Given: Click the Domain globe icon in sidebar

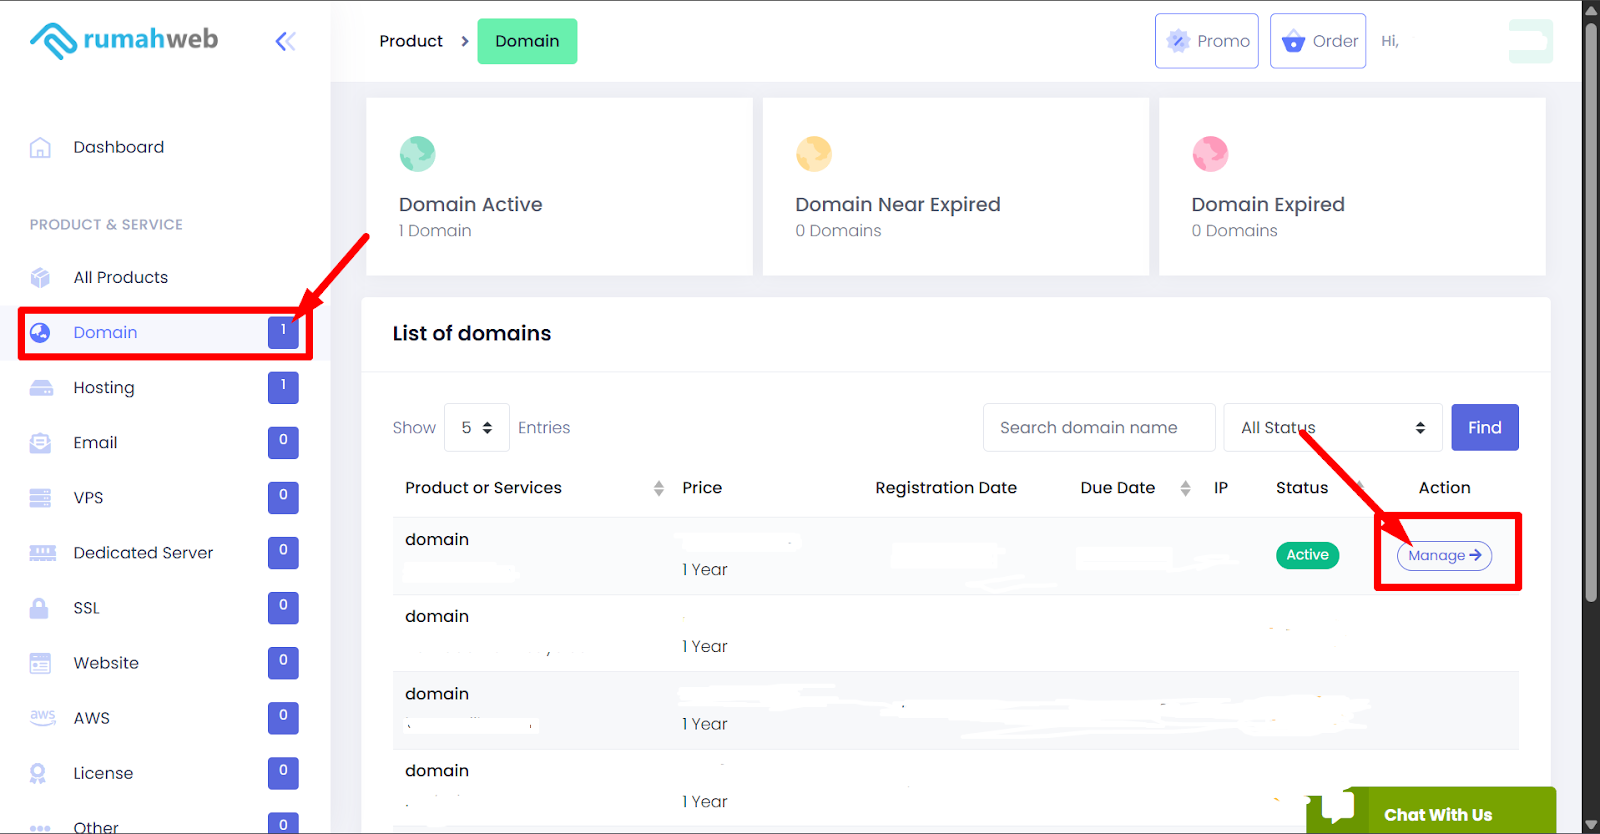Looking at the screenshot, I should click(x=40, y=333).
